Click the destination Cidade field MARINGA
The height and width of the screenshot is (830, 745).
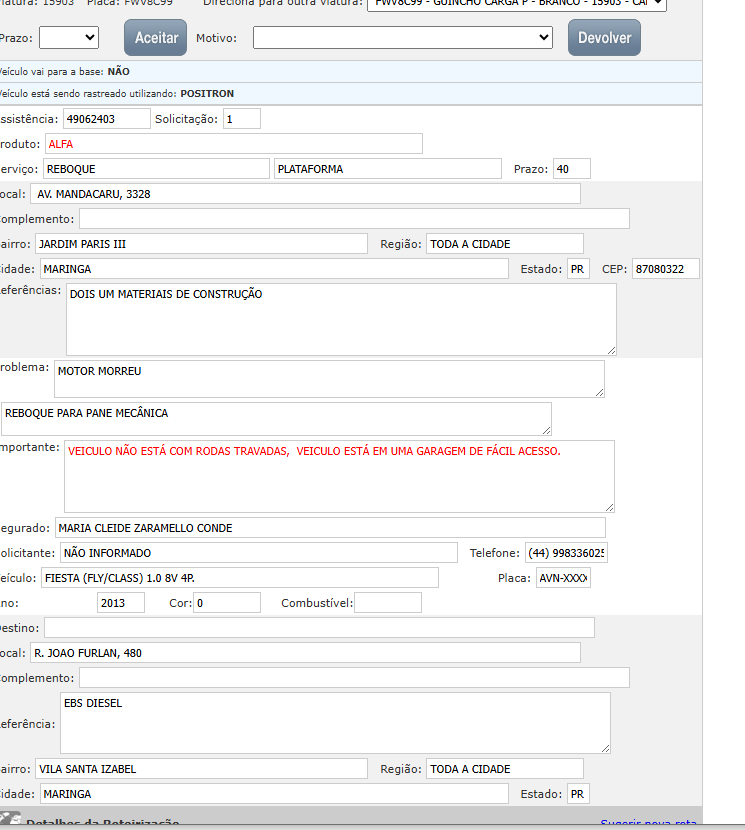274,793
